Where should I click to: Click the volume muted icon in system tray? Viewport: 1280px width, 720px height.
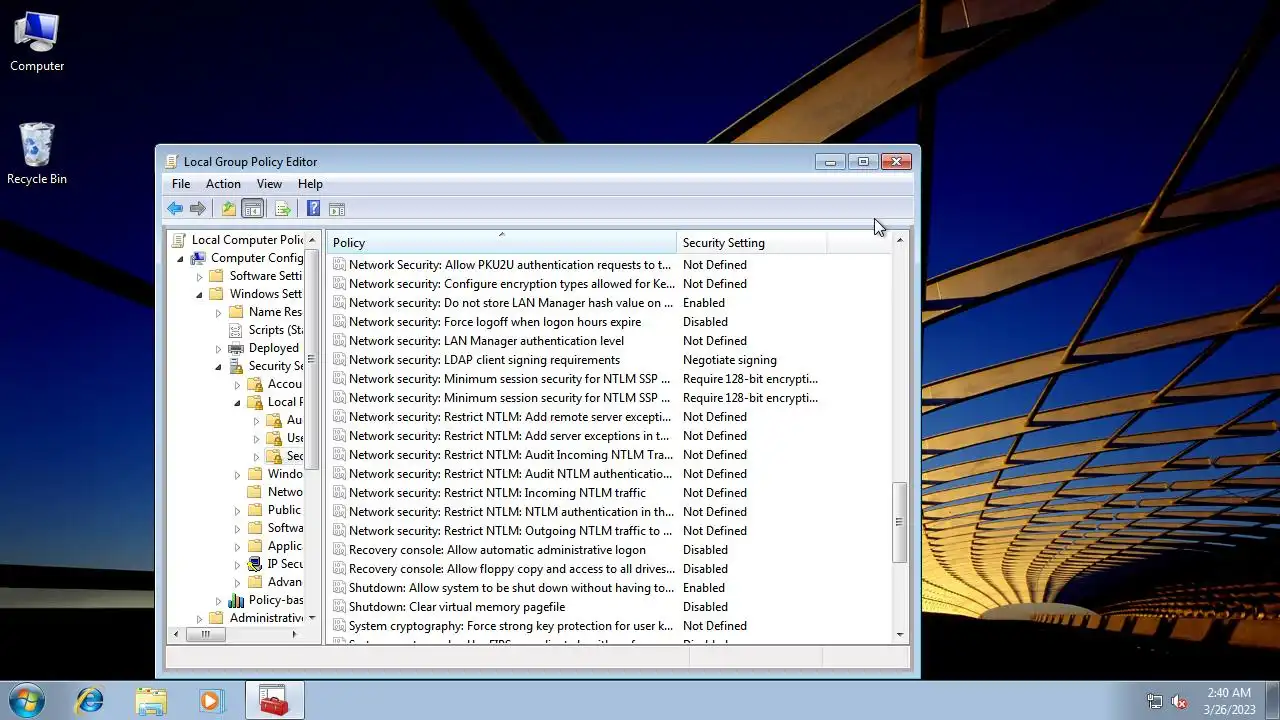click(1179, 701)
